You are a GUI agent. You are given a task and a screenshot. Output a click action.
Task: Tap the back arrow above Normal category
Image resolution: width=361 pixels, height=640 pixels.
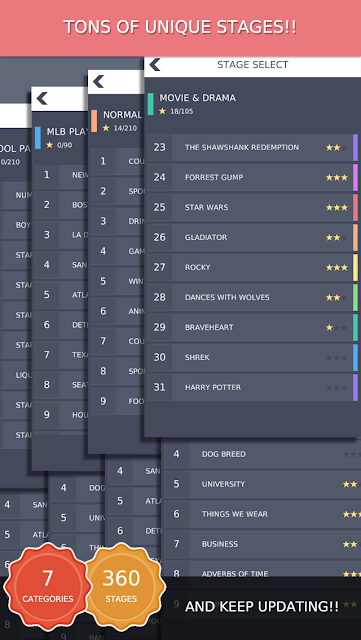pyautogui.click(x=98, y=82)
